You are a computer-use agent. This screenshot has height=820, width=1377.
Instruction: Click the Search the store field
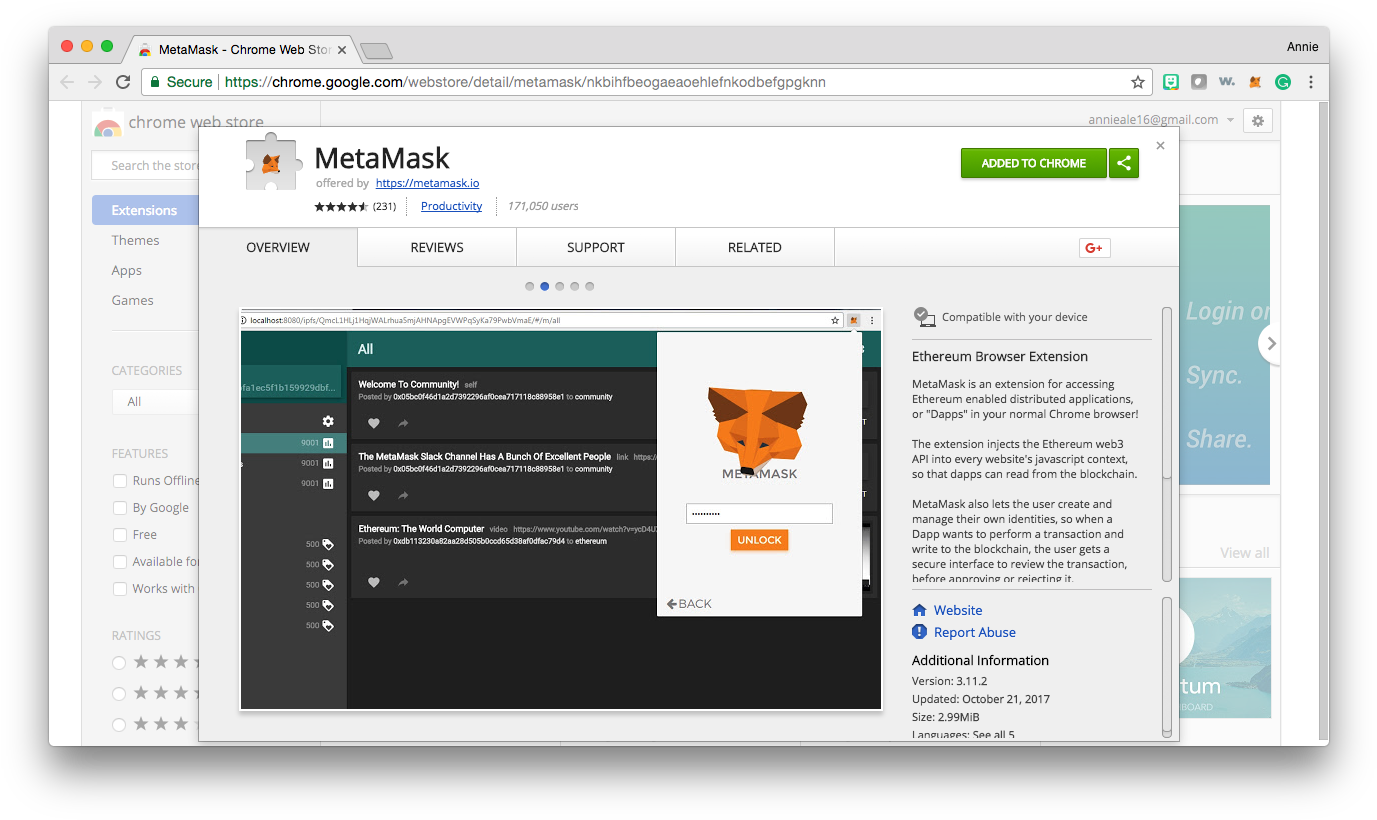coord(145,165)
